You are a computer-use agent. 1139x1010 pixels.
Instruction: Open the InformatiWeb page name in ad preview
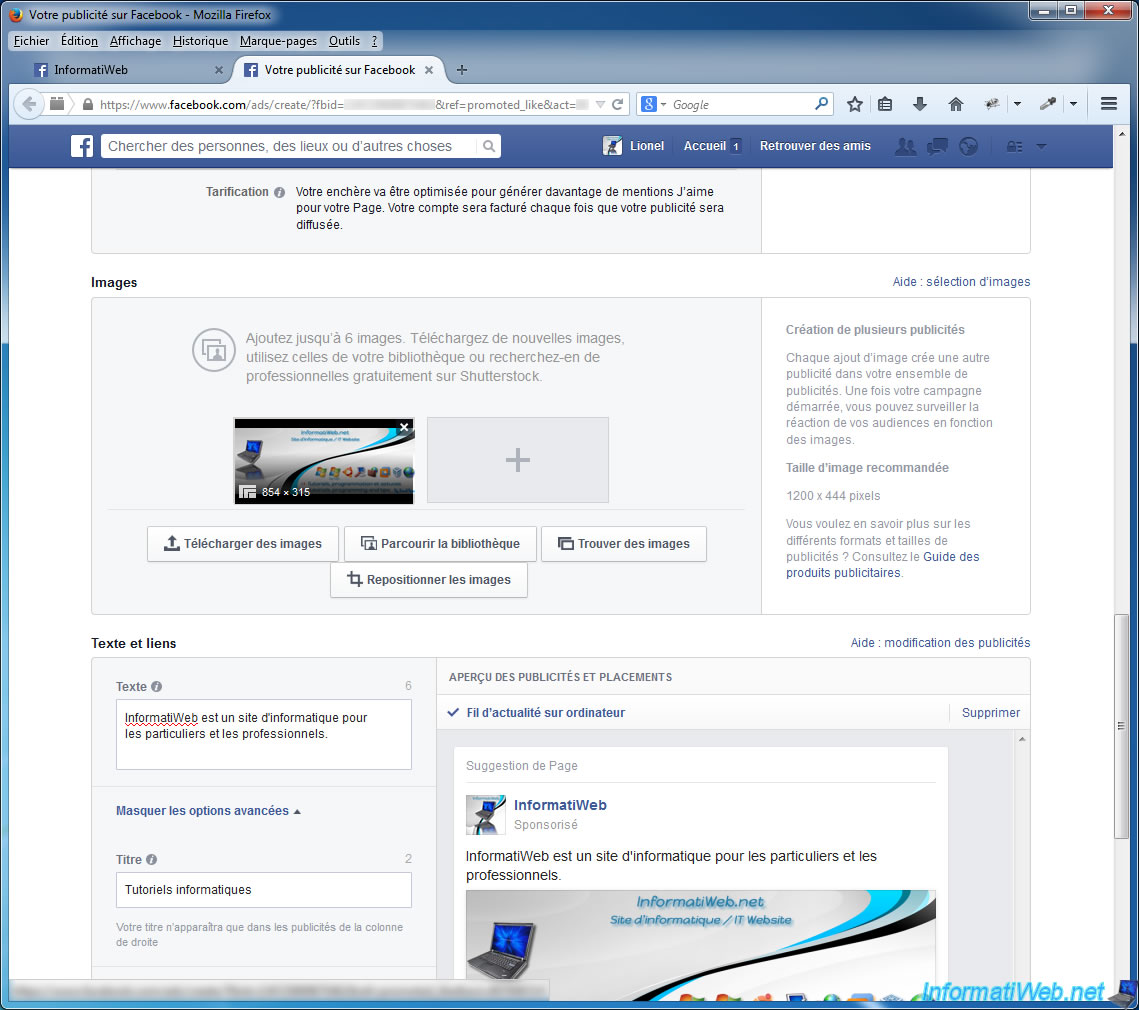(x=560, y=805)
